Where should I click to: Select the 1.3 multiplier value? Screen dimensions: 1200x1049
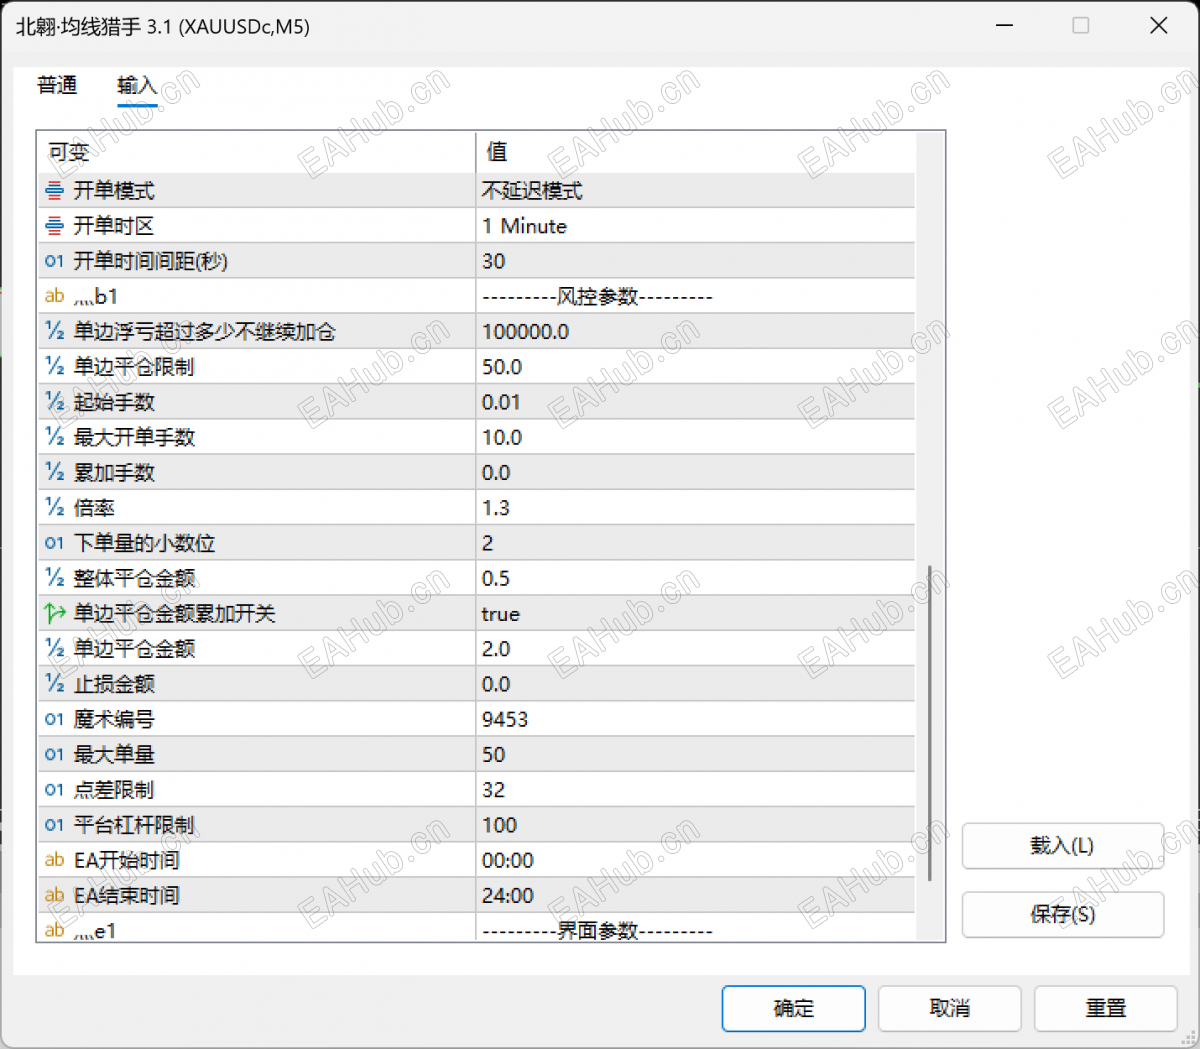pyautogui.click(x=695, y=508)
